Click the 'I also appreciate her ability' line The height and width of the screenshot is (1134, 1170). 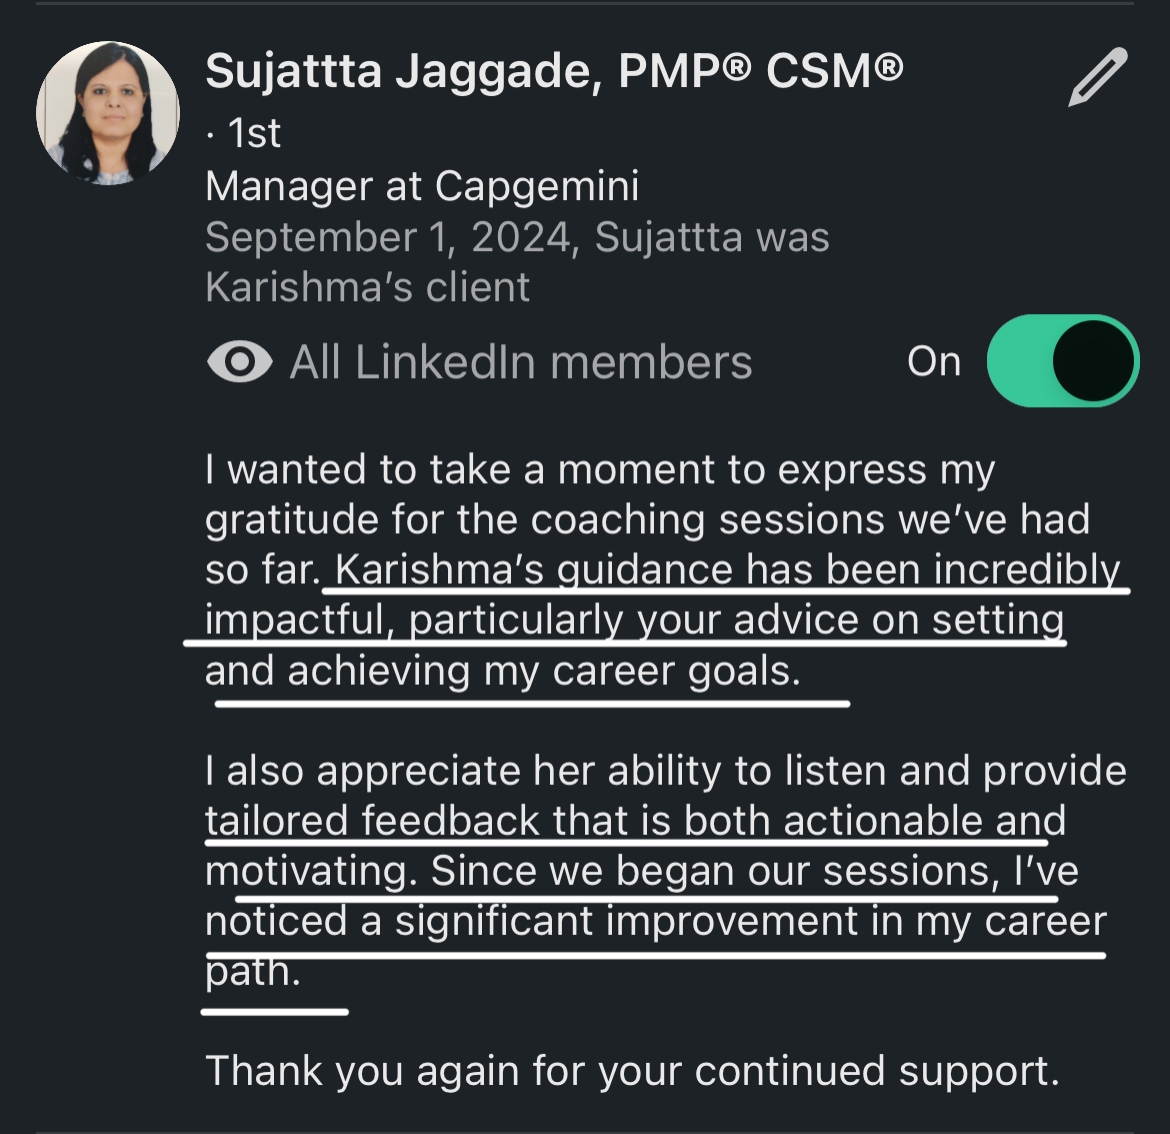click(x=665, y=771)
